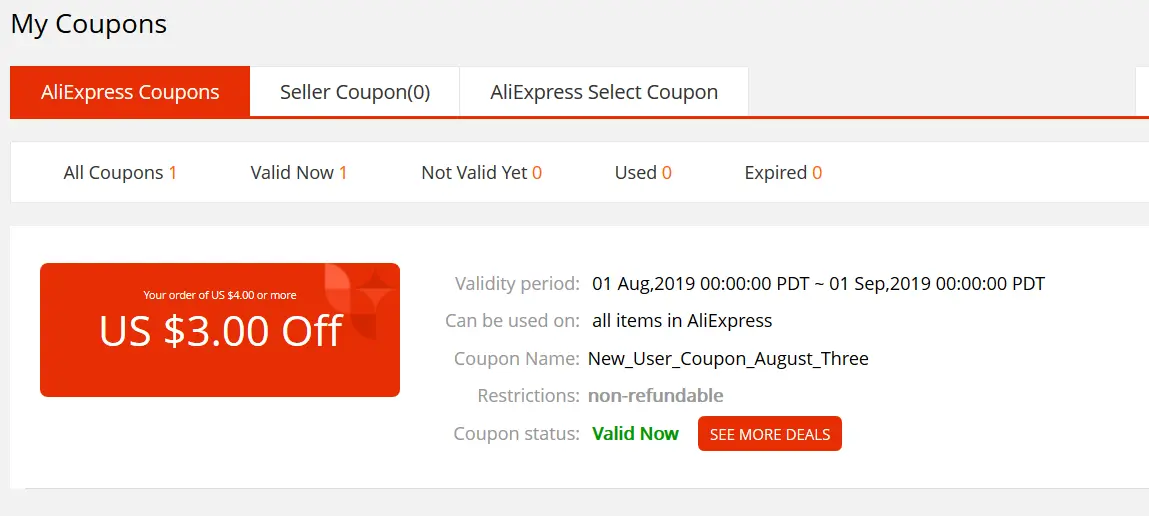Click the non-refundable restriction text

[x=655, y=397]
